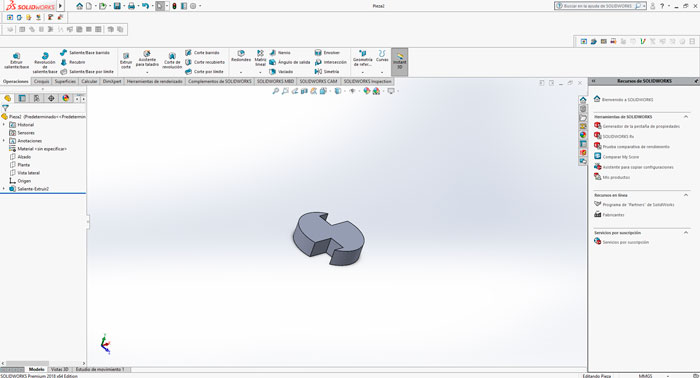This screenshot has width=700, height=378.
Task: Click the Extruir saliente/base tool
Action: pos(17,61)
